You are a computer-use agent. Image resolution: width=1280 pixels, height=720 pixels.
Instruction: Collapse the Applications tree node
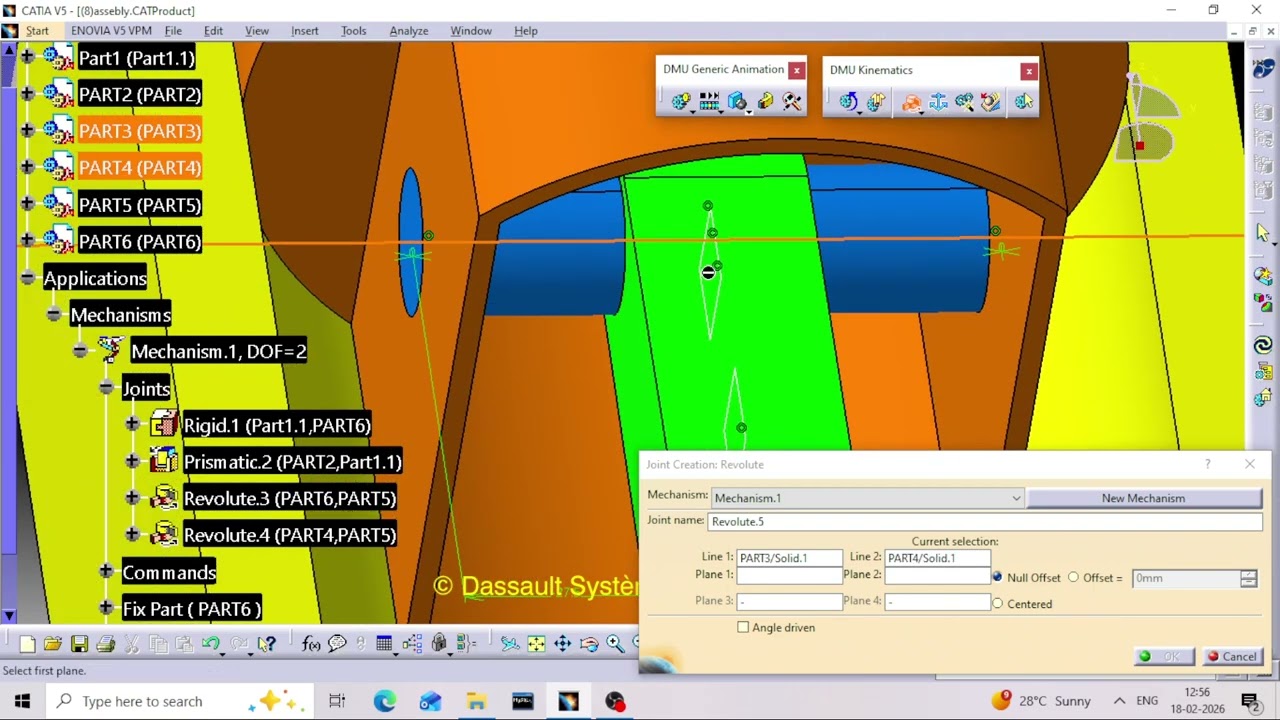(x=27, y=278)
